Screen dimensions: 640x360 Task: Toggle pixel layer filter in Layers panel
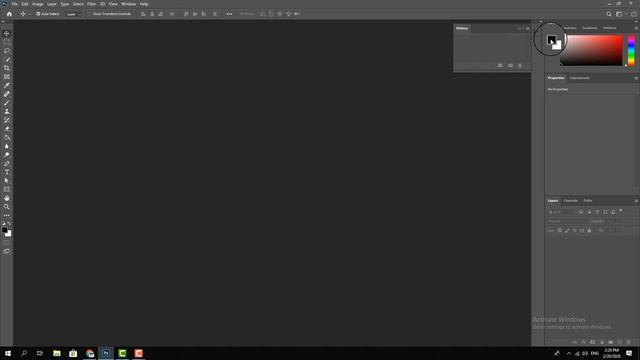581,212
